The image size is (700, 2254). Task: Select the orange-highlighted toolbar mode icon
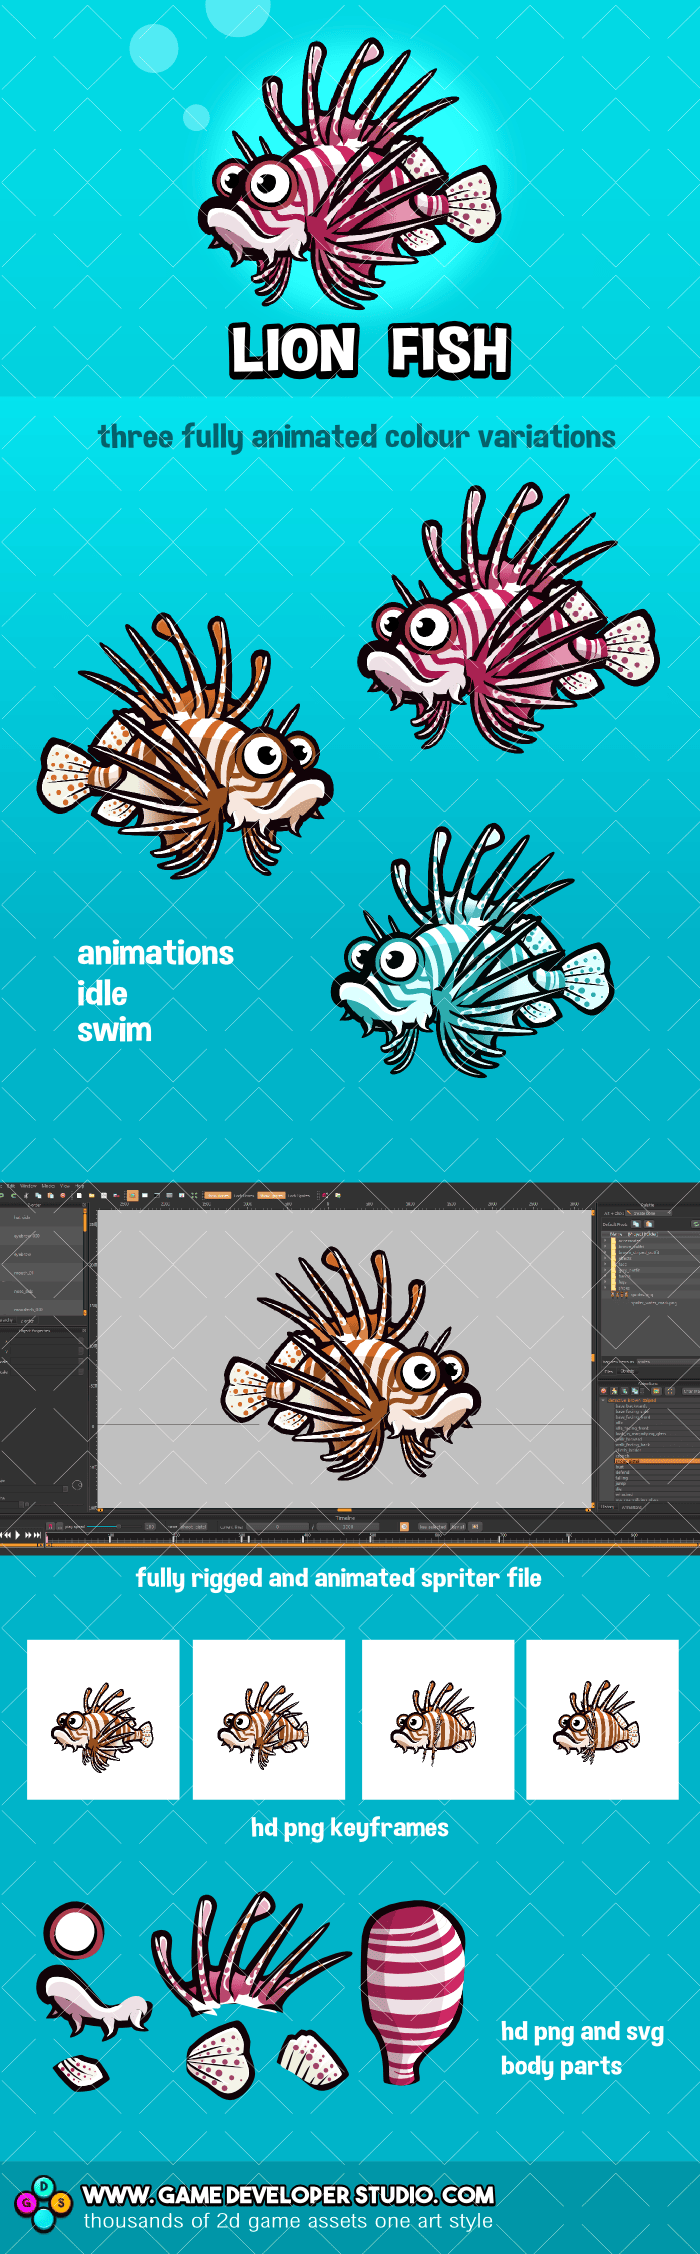[x=132, y=1195]
